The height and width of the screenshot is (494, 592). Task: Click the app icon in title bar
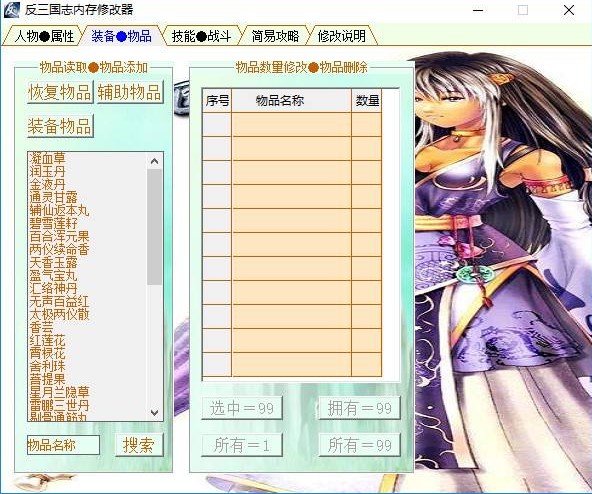11,10
